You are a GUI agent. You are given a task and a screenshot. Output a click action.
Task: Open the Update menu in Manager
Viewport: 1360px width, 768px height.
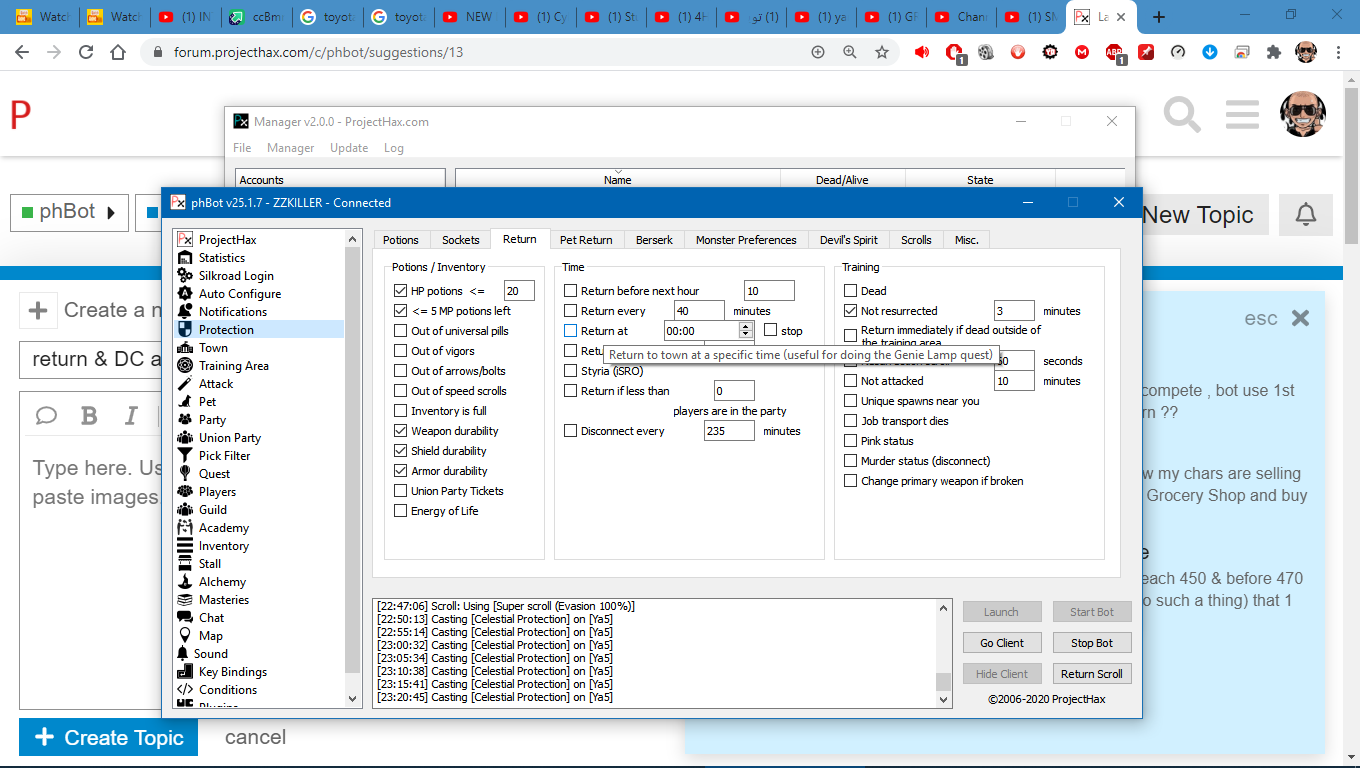pos(349,148)
